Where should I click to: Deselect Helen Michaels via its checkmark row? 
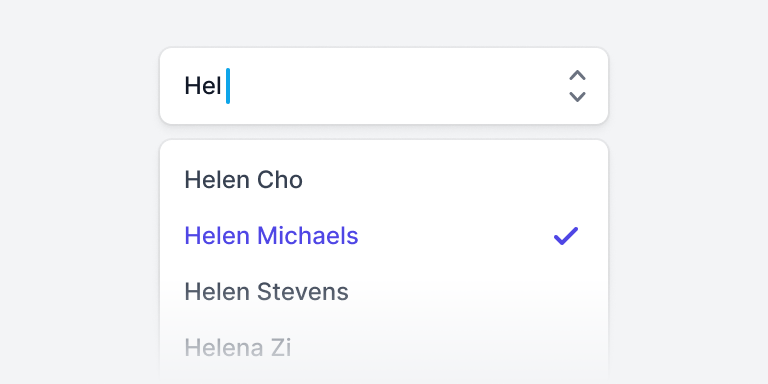coord(384,236)
